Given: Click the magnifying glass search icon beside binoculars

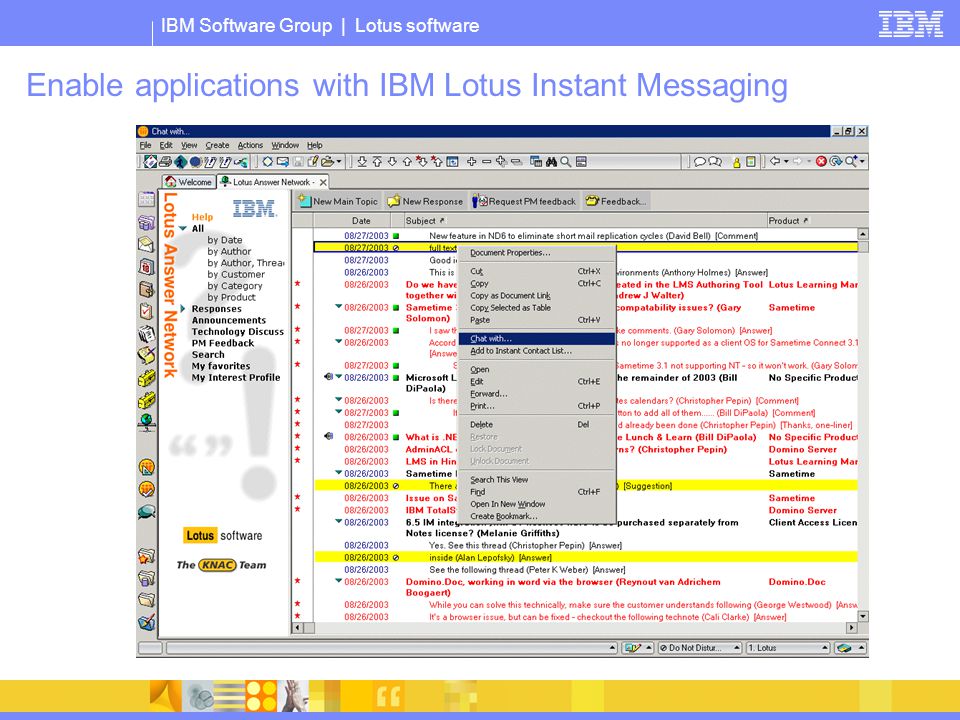Looking at the screenshot, I should click(566, 162).
